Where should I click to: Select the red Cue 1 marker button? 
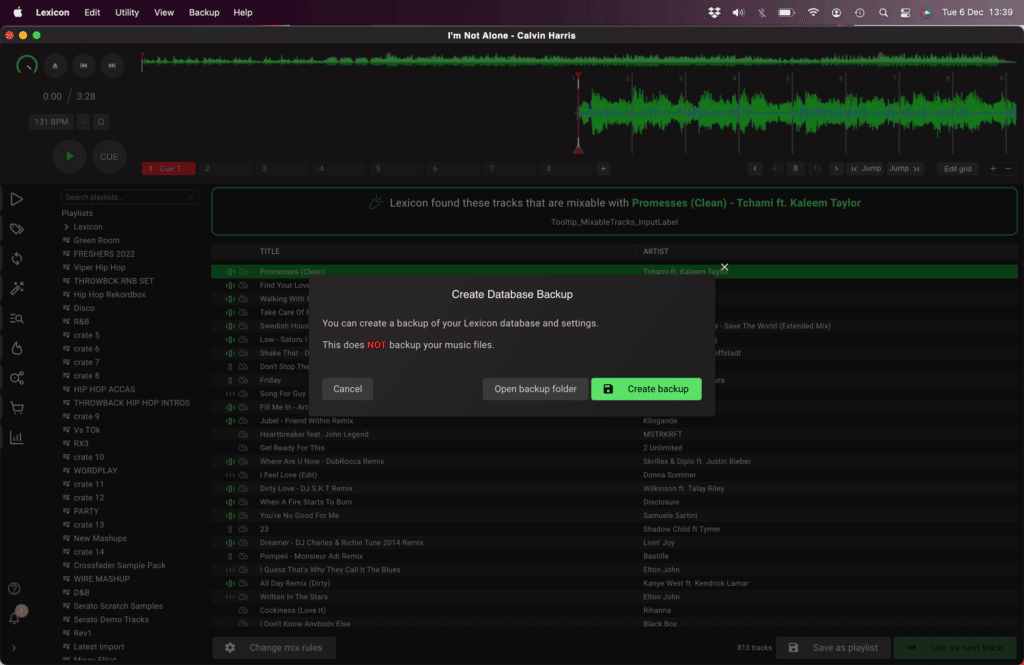[168, 169]
